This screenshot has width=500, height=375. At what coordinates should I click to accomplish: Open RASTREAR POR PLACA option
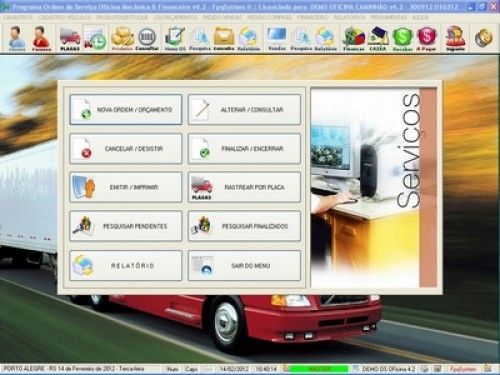click(x=244, y=187)
